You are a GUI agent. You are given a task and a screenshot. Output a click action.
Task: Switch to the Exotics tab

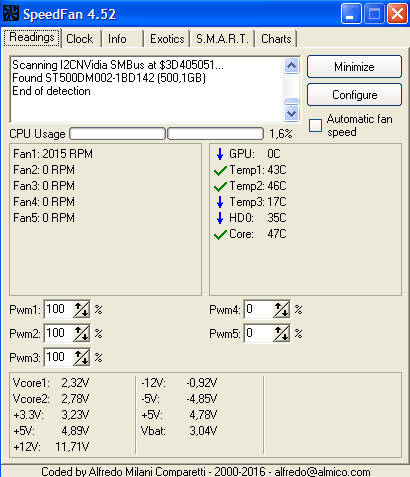pyautogui.click(x=167, y=39)
